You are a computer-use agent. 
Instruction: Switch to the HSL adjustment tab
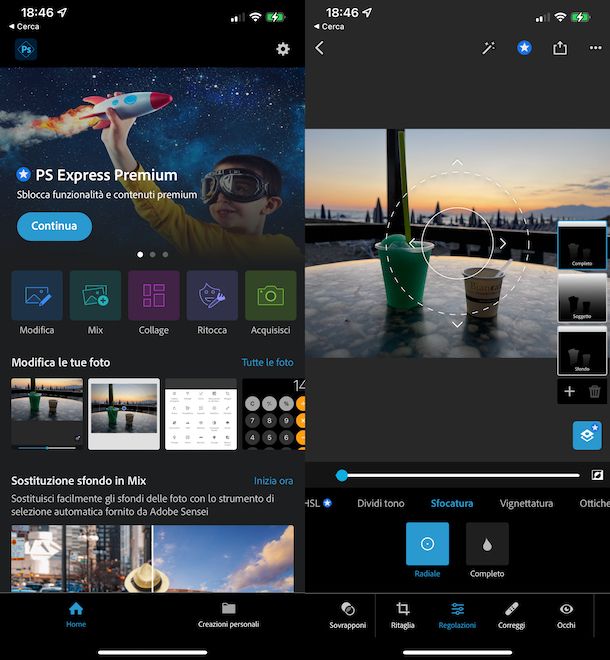point(318,503)
